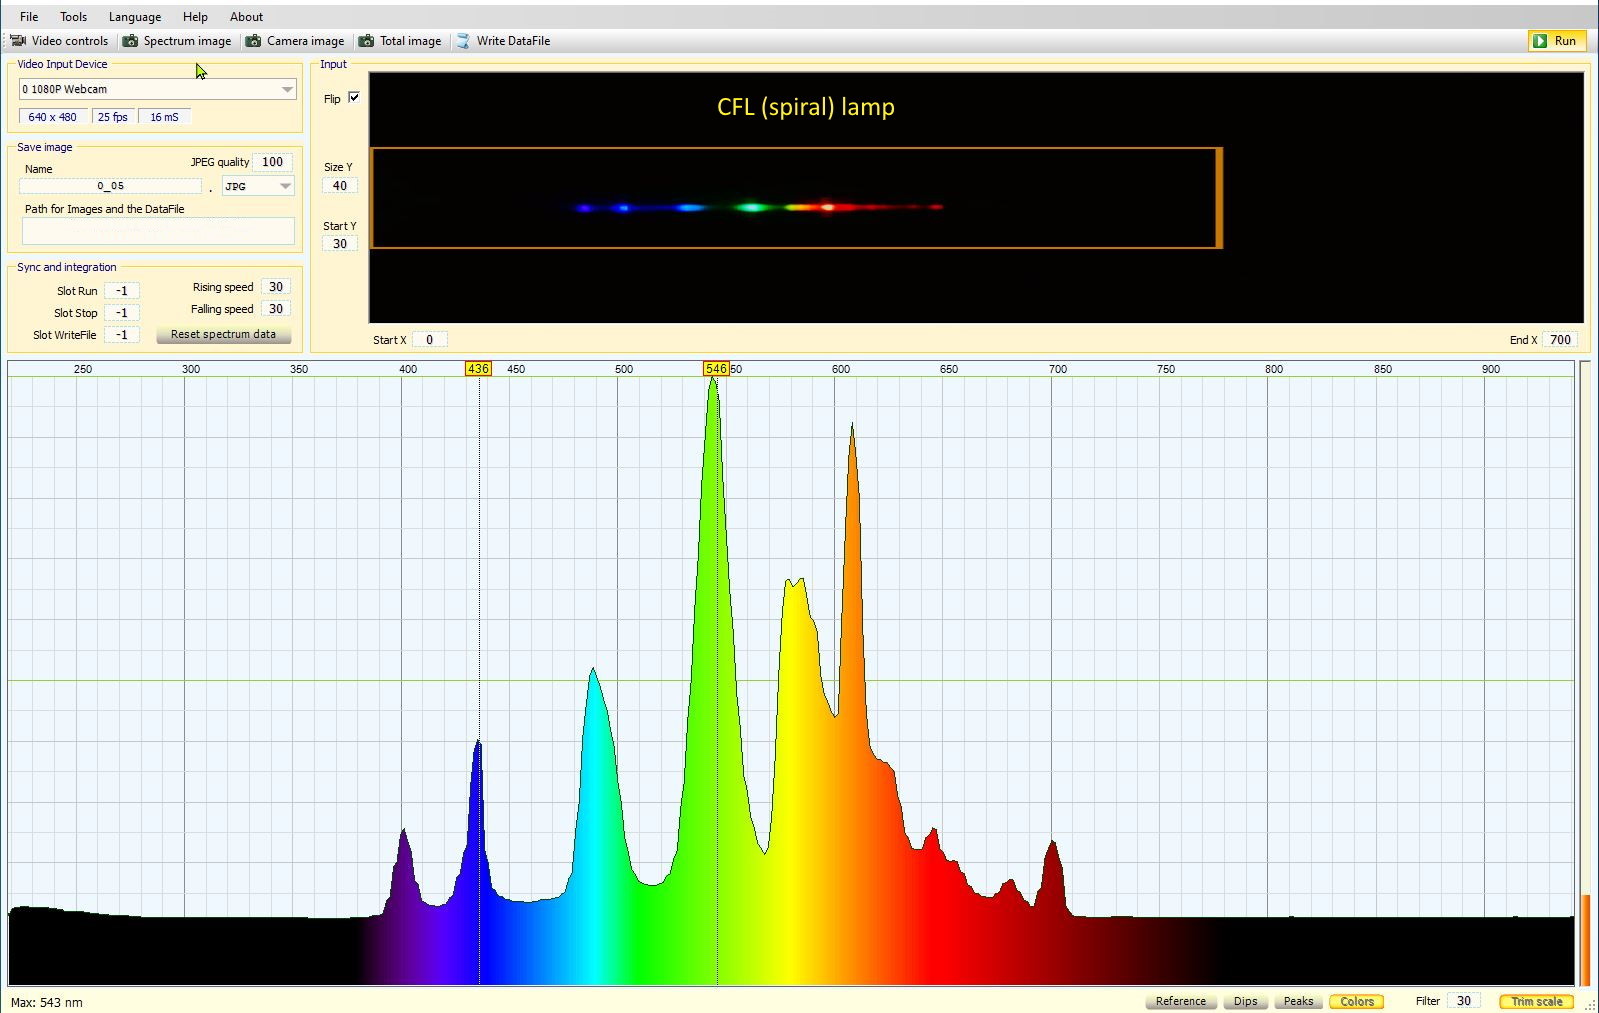Image resolution: width=1599 pixels, height=1013 pixels.
Task: Click the Start X value field
Action: [430, 340]
